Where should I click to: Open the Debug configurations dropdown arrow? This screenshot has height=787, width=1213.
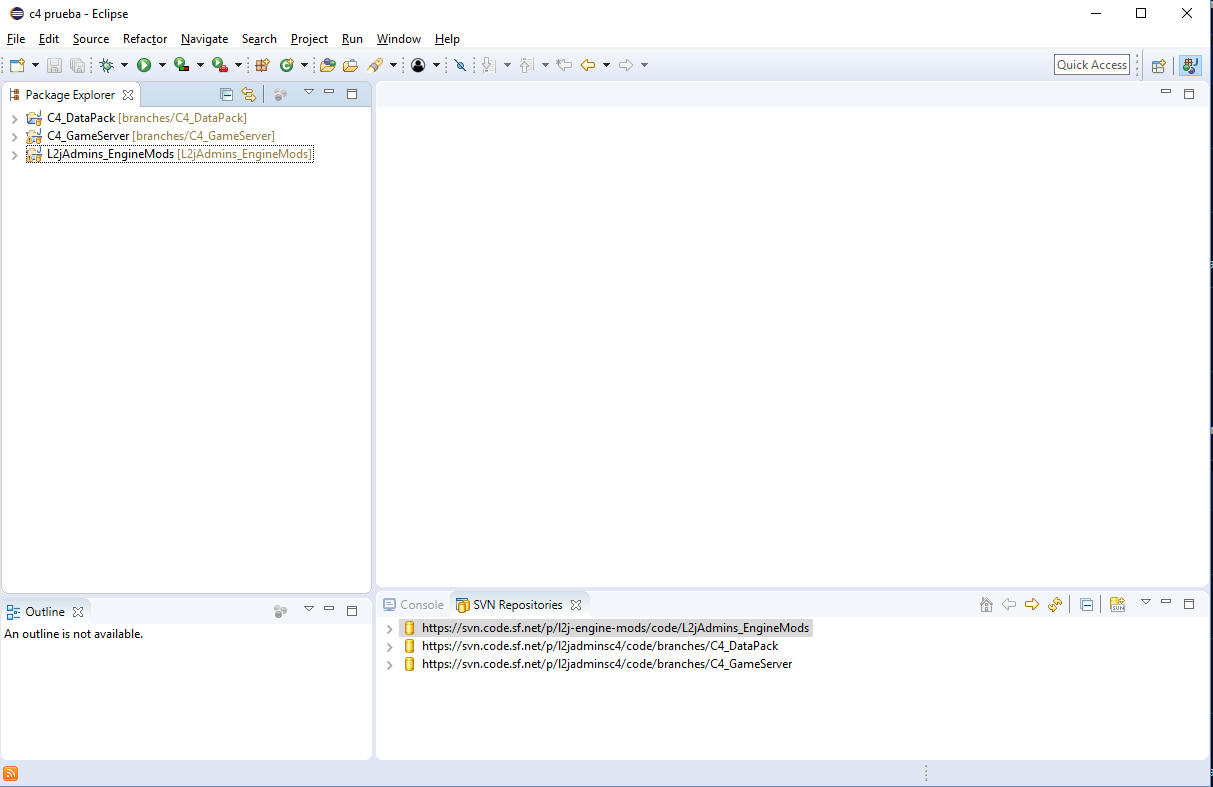[124, 65]
